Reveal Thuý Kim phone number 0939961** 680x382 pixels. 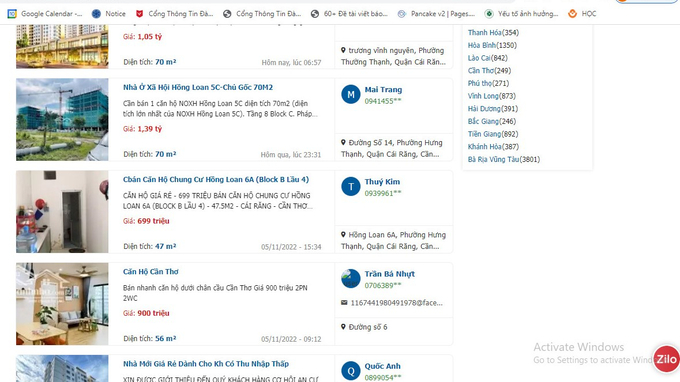tap(383, 193)
